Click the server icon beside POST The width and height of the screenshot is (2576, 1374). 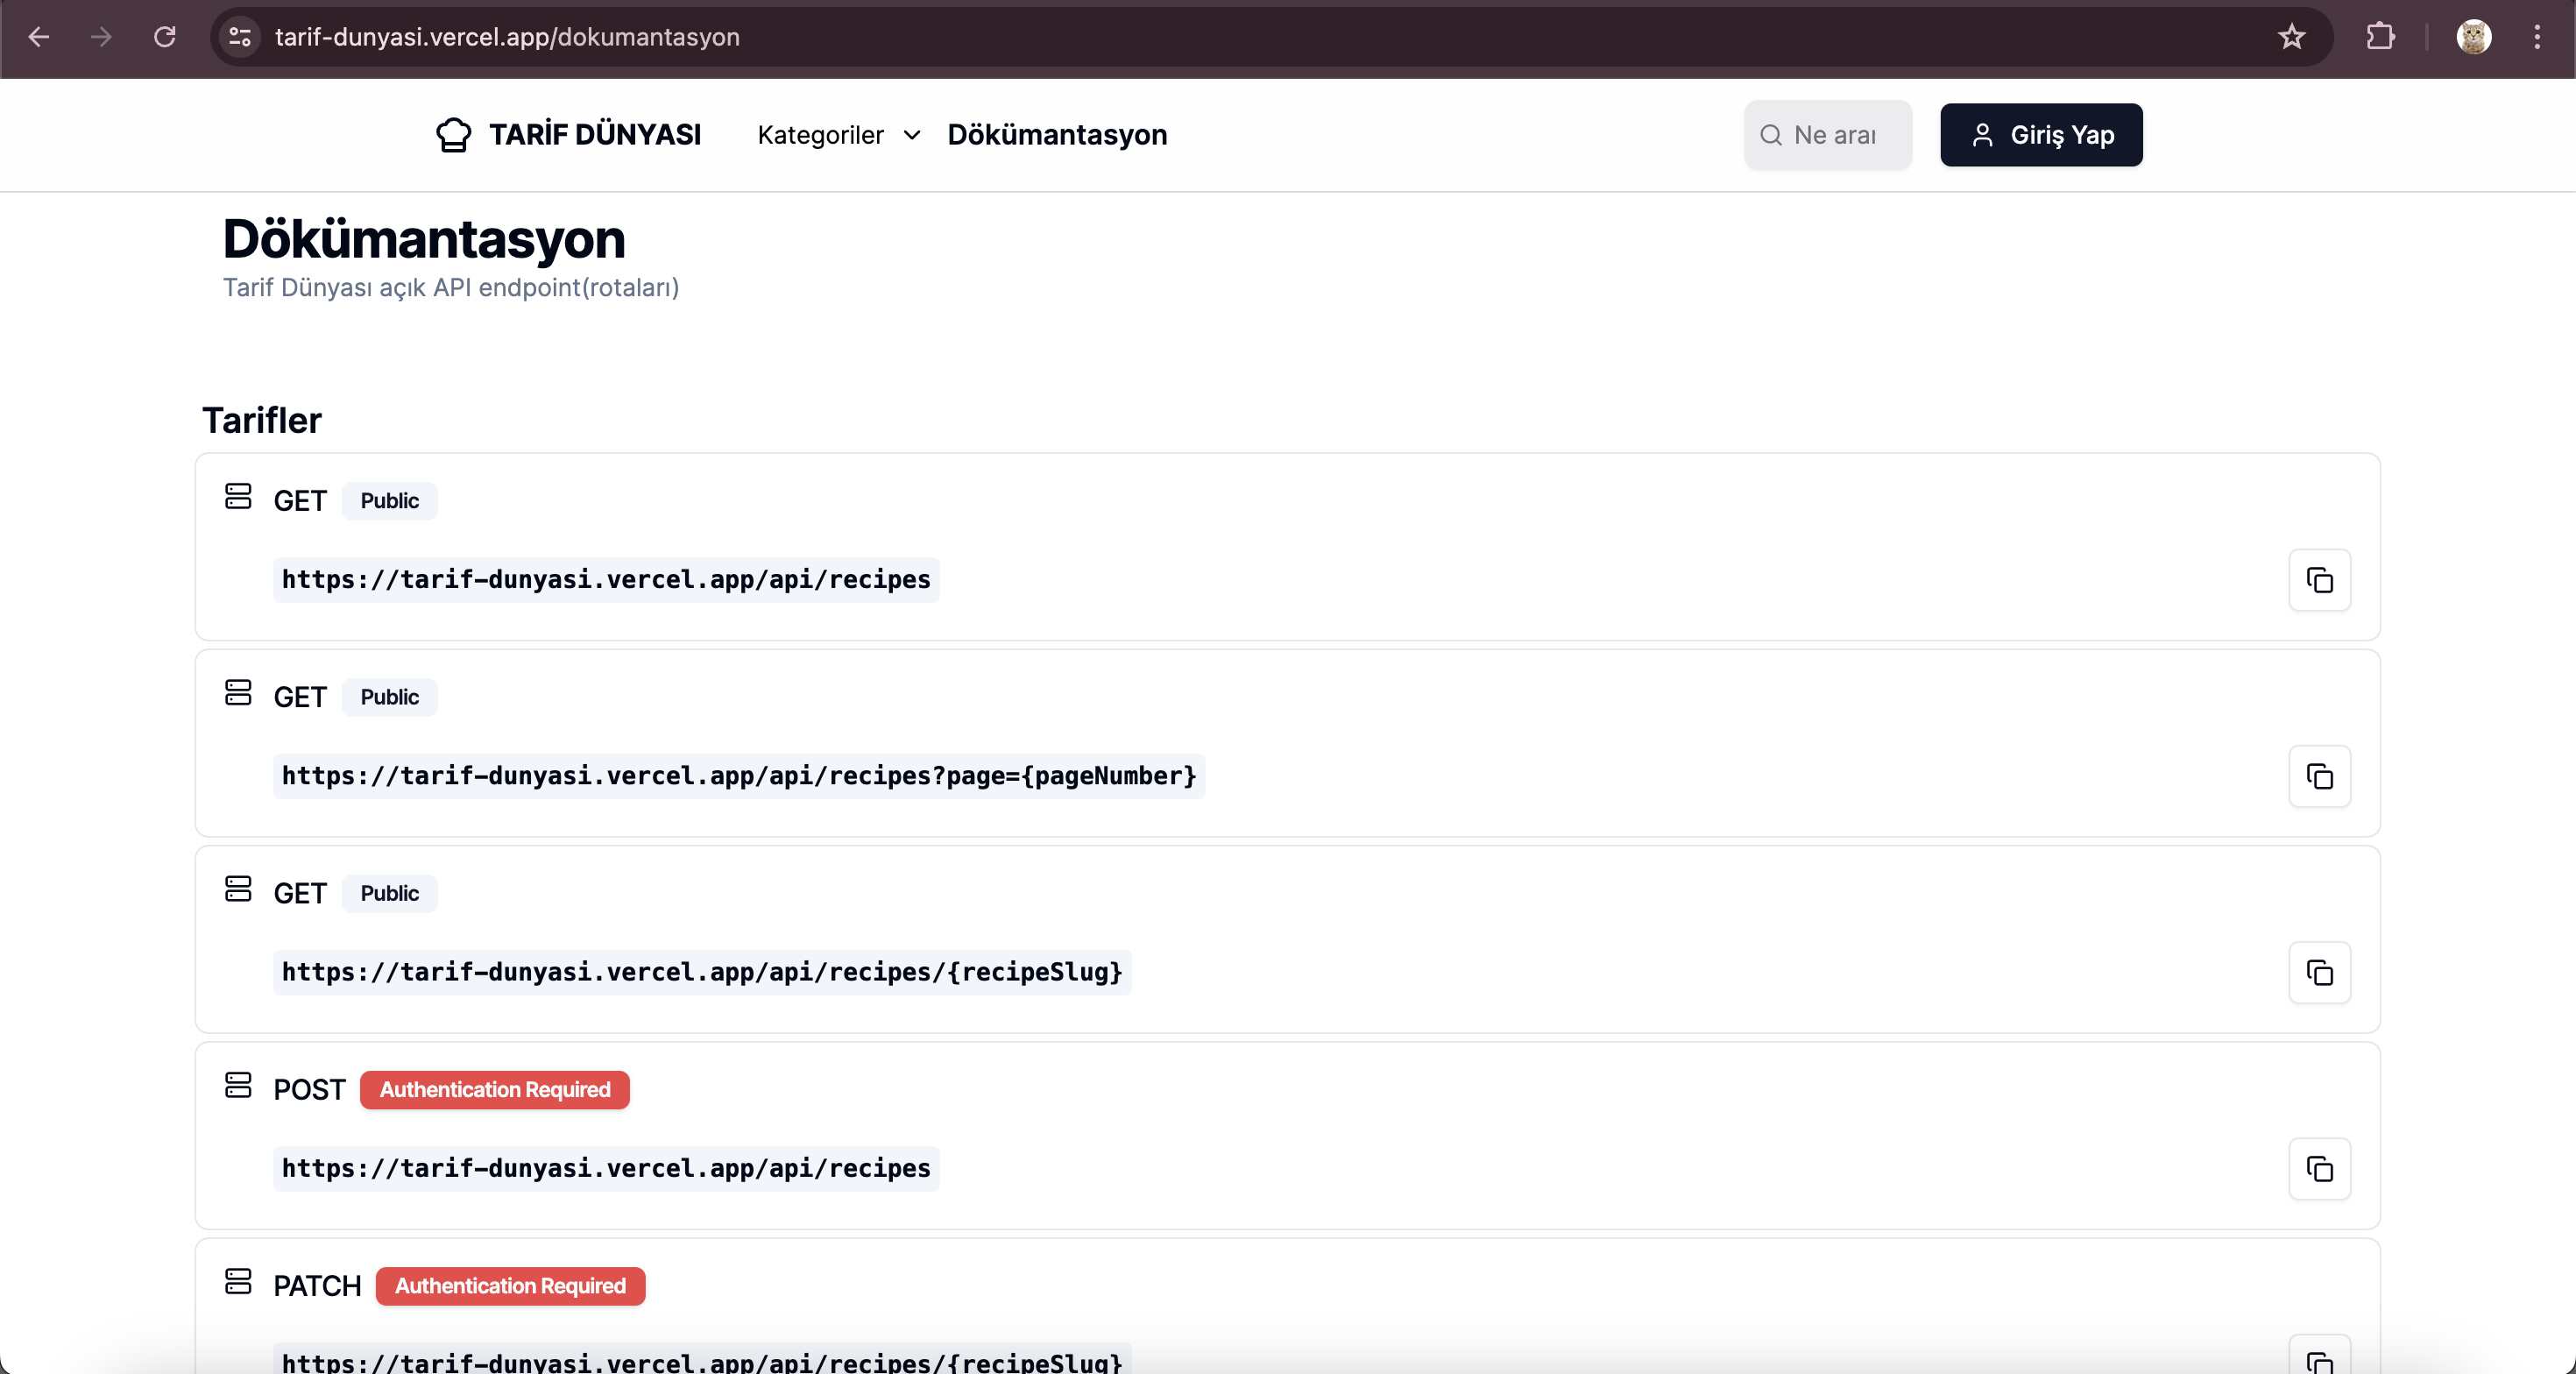[x=238, y=1085]
